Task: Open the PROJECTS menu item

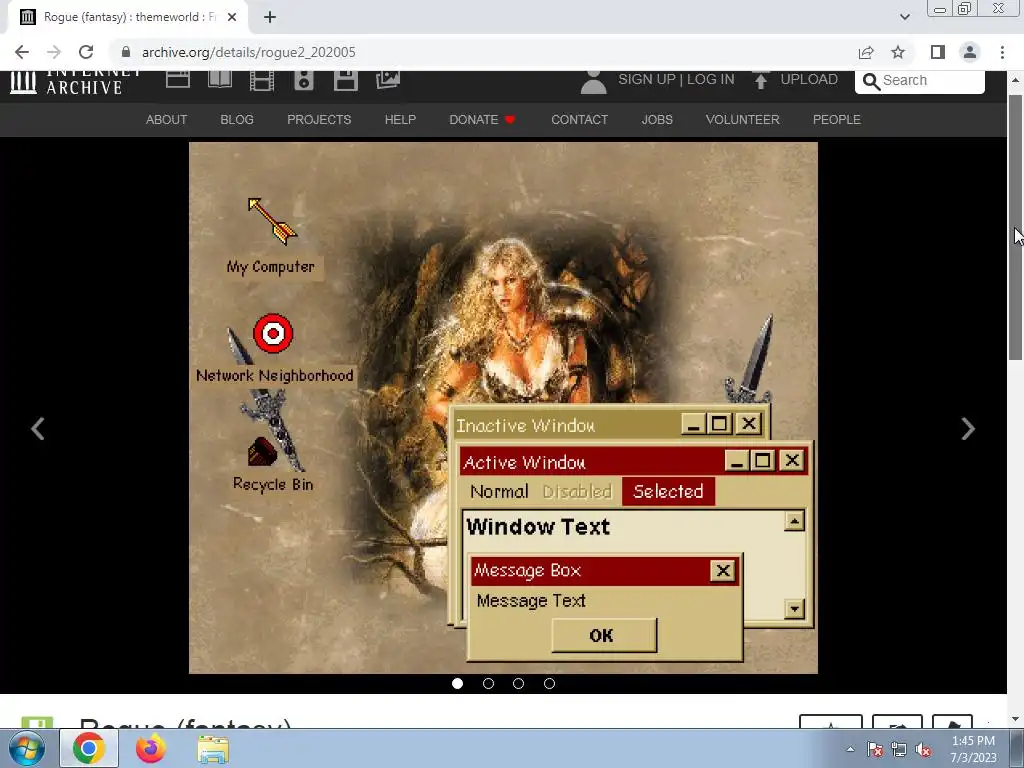Action: point(319,120)
